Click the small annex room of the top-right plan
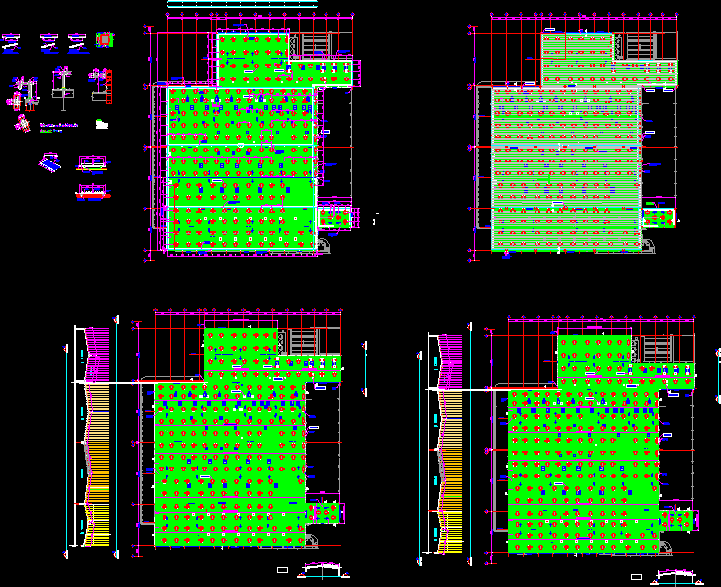 coord(658,216)
